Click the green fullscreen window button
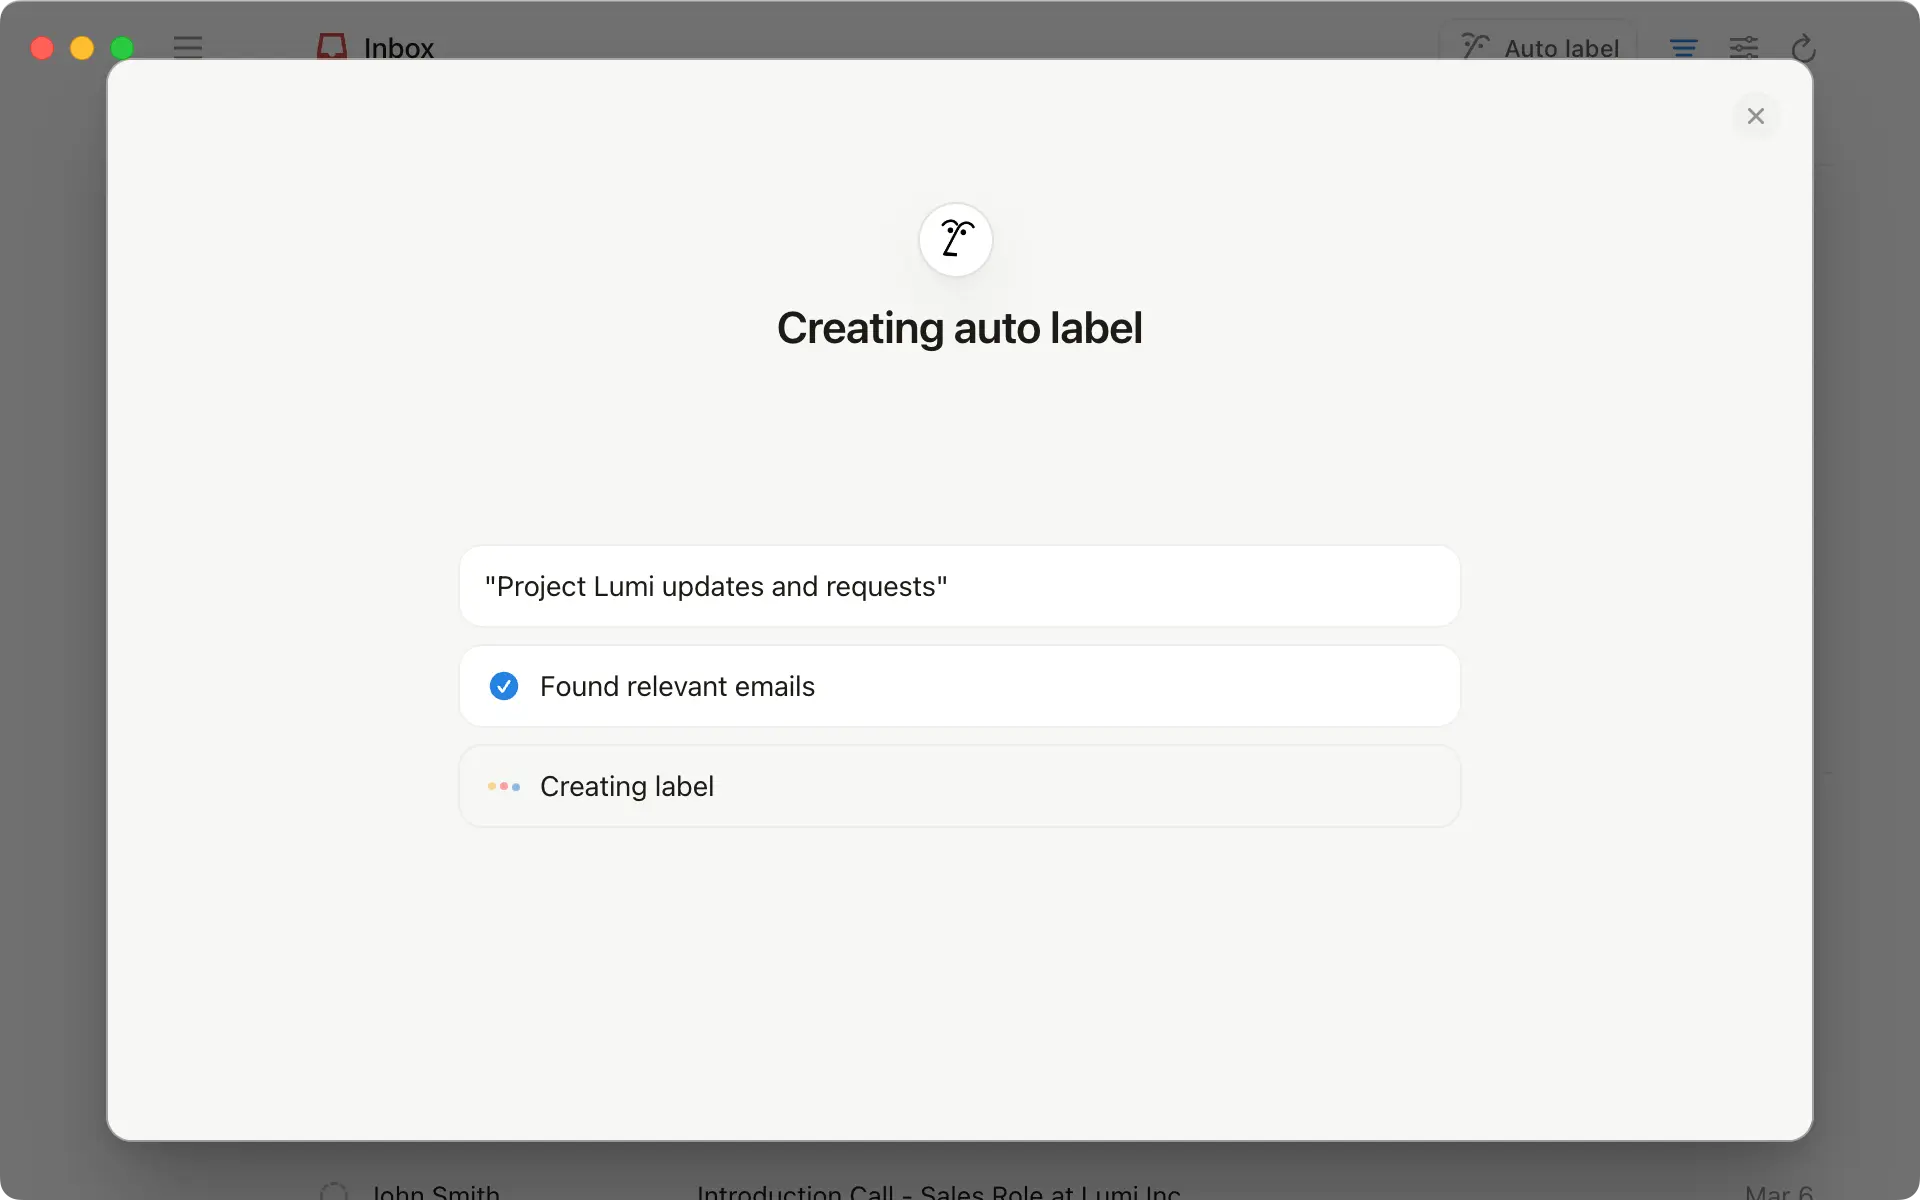 coord(122,48)
